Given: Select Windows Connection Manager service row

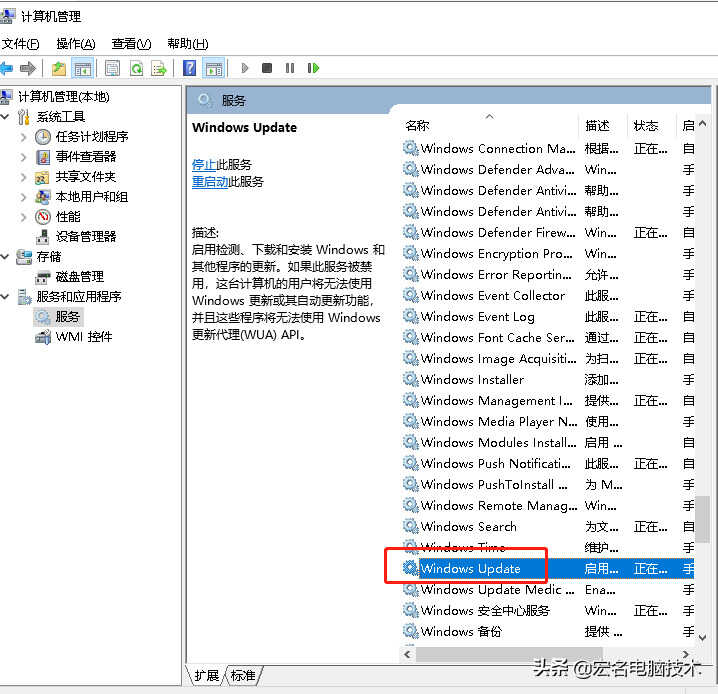Looking at the screenshot, I should (x=548, y=149).
